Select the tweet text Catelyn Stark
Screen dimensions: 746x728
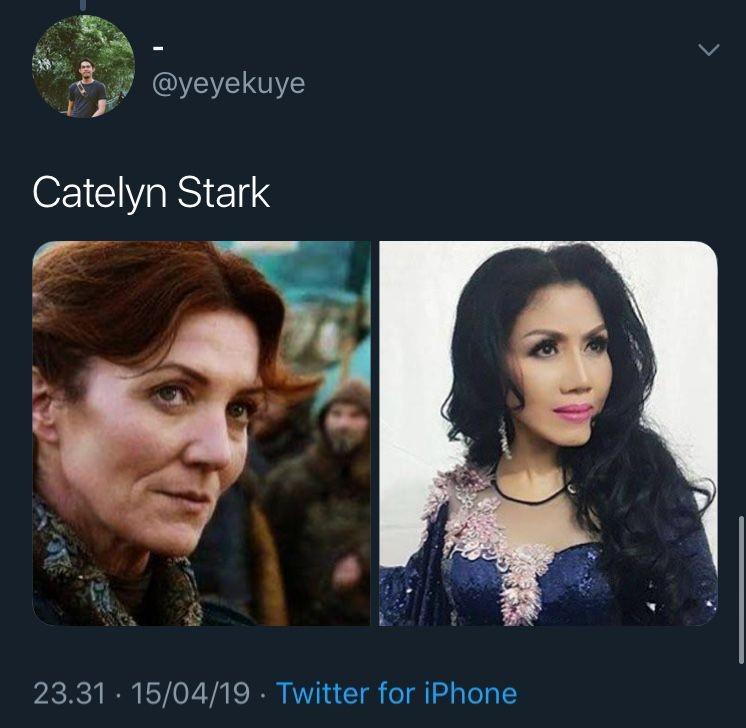(x=151, y=193)
